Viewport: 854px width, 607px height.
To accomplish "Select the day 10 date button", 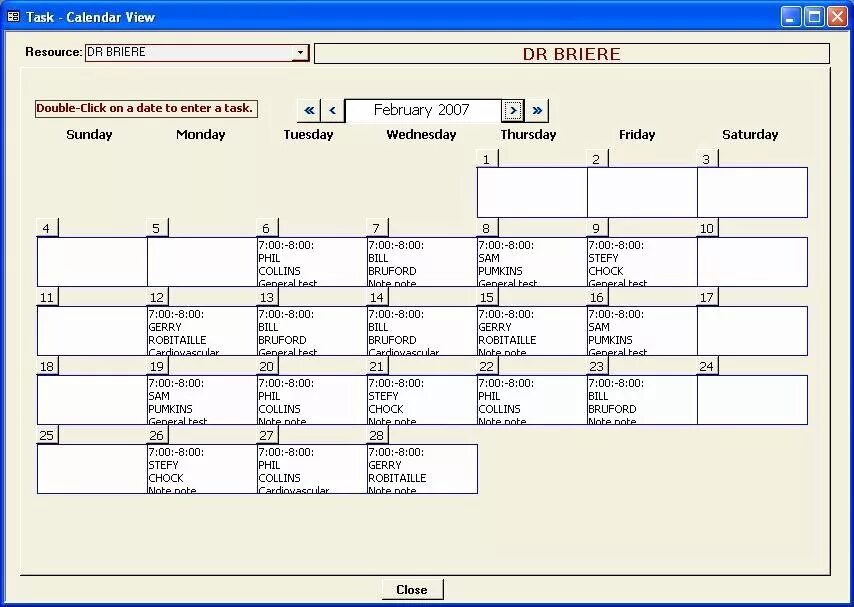I will (x=707, y=228).
